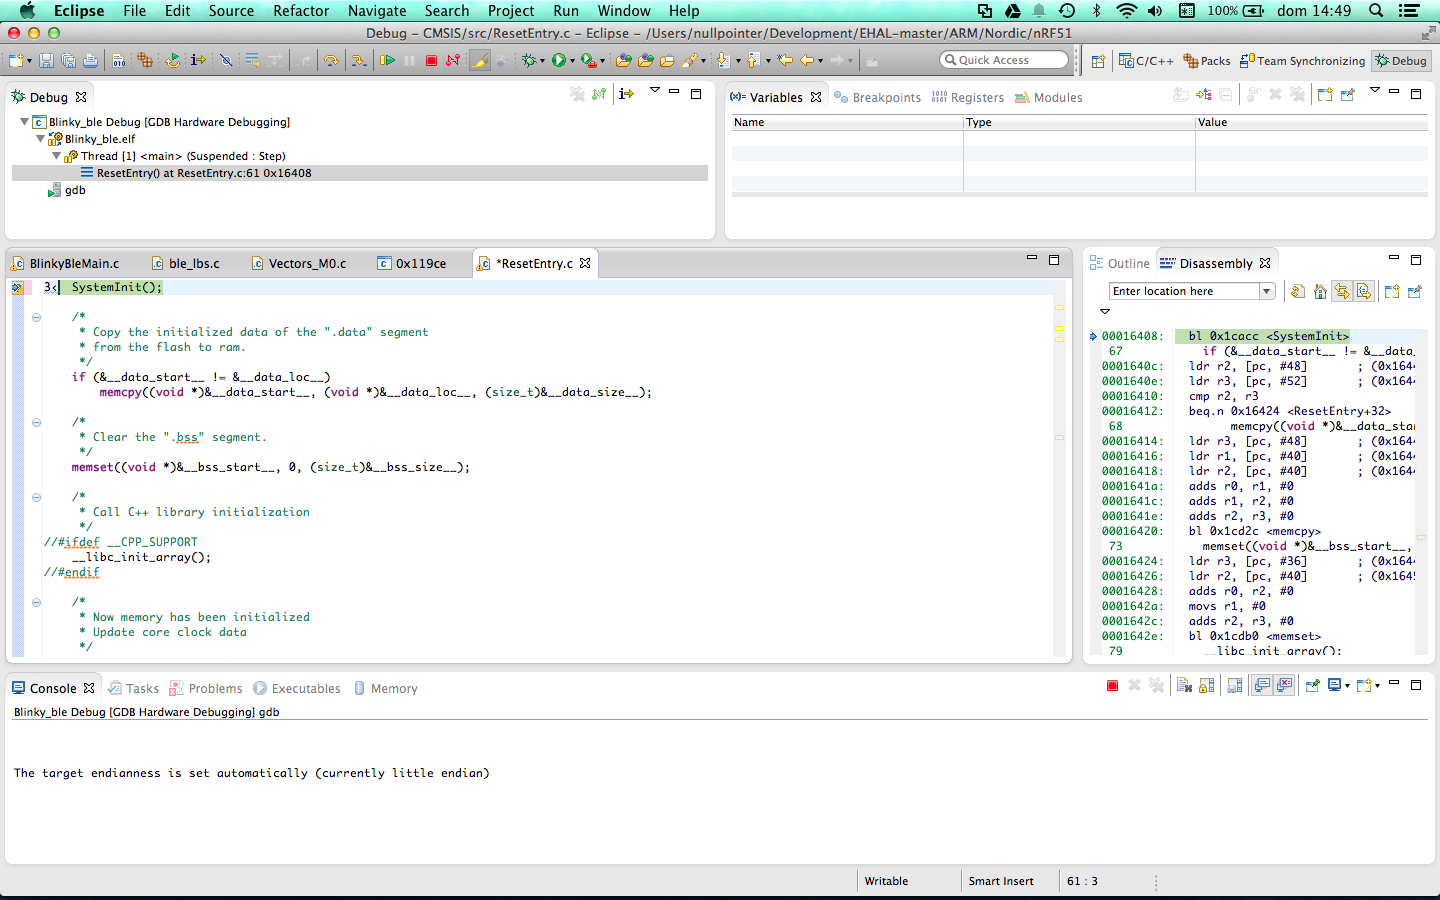Screen dimensions: 1440x900
Task: Click Clear Console icon in Console toolbar
Action: (1184, 686)
